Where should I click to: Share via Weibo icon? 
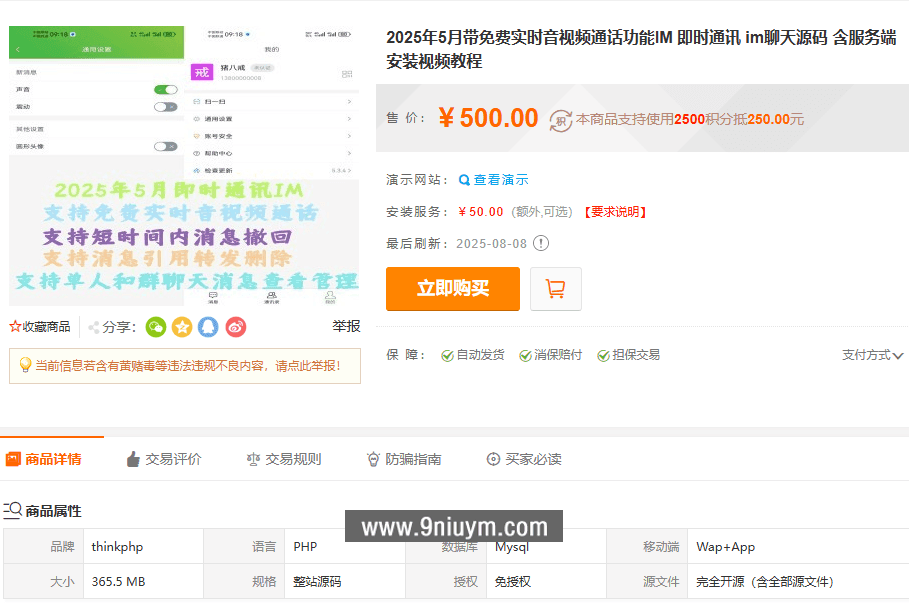[x=234, y=327]
